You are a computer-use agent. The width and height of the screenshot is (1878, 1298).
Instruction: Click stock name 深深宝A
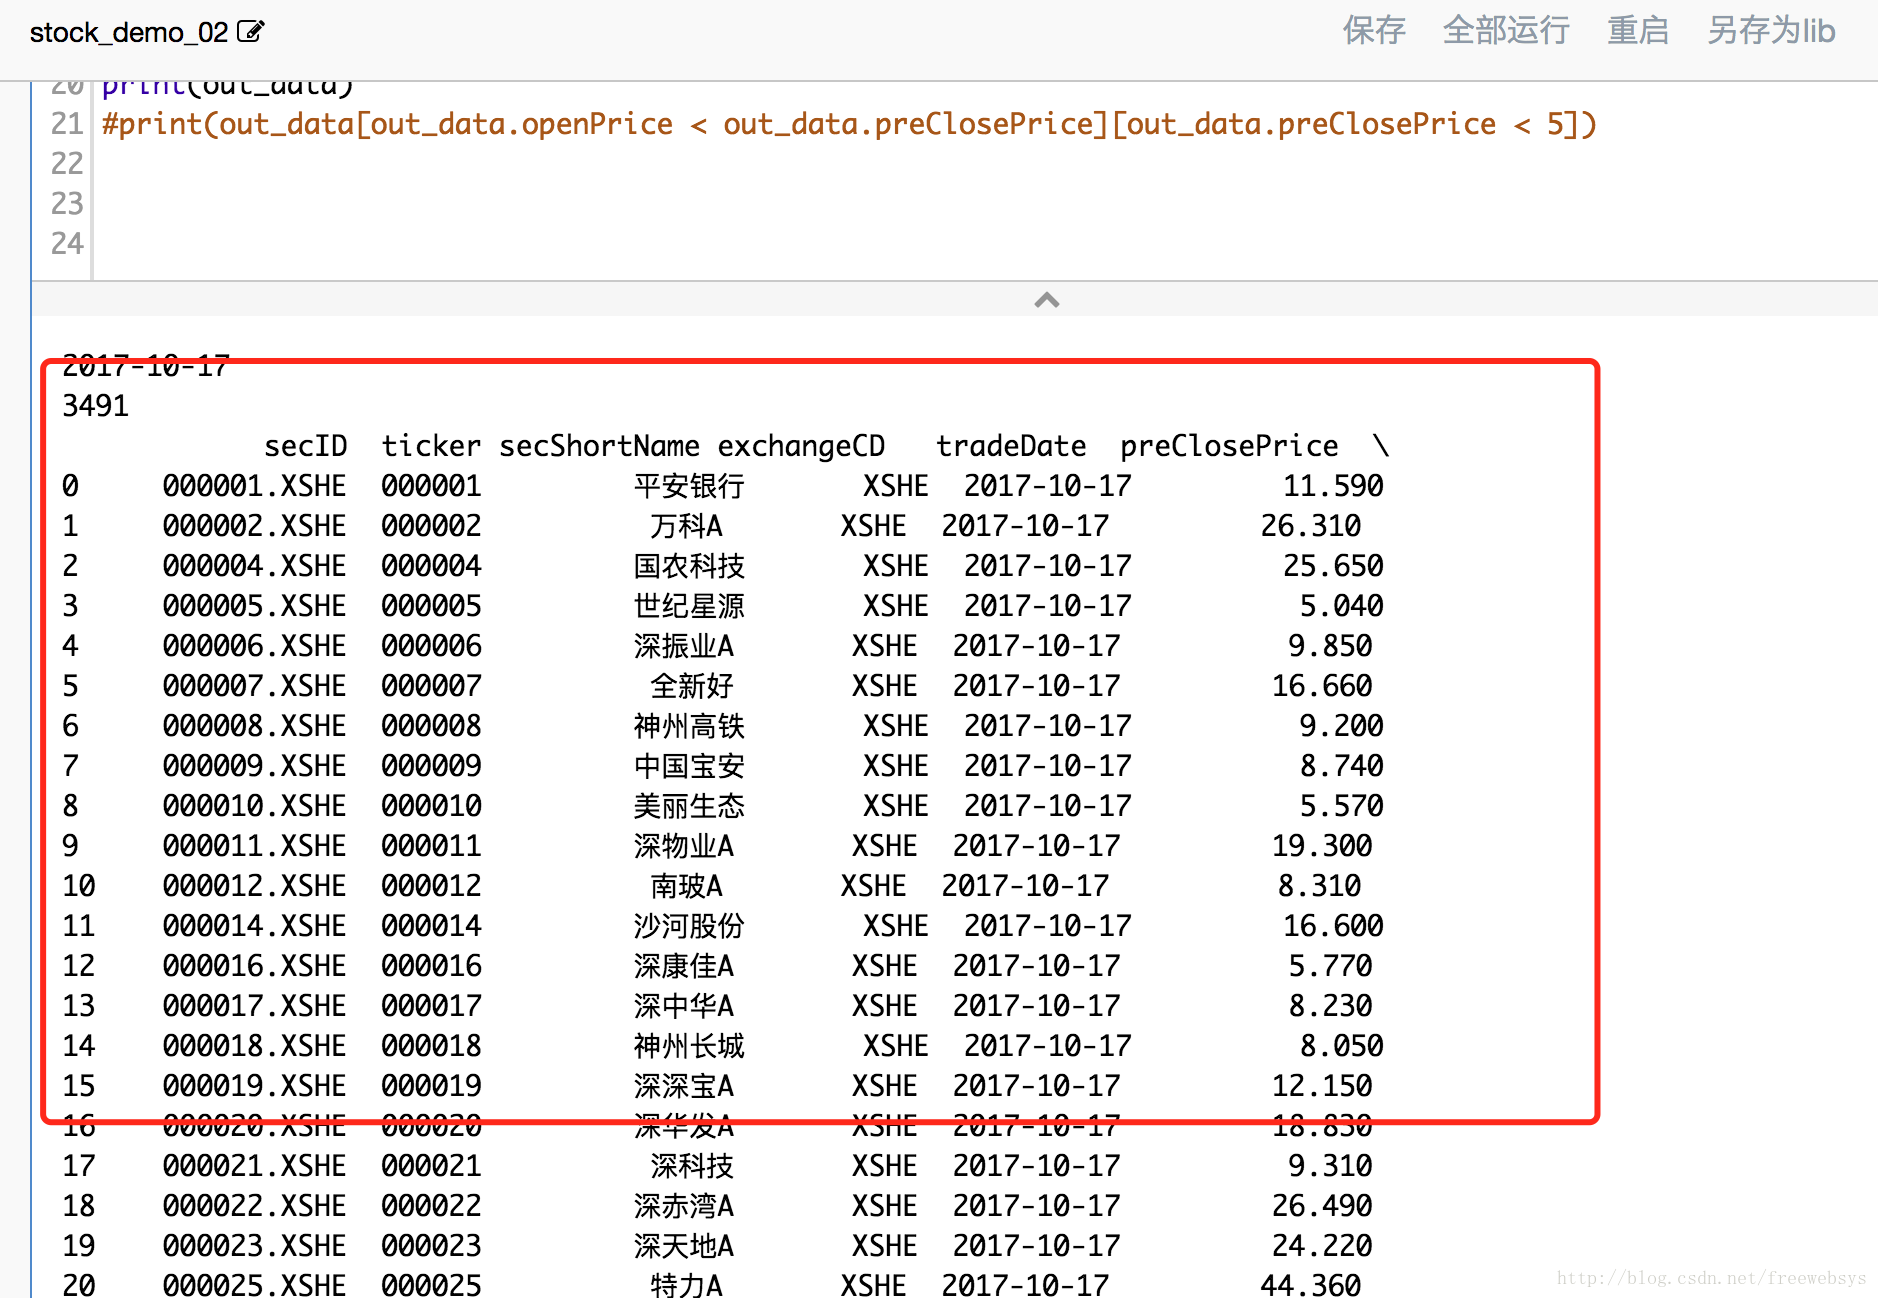[x=684, y=1086]
